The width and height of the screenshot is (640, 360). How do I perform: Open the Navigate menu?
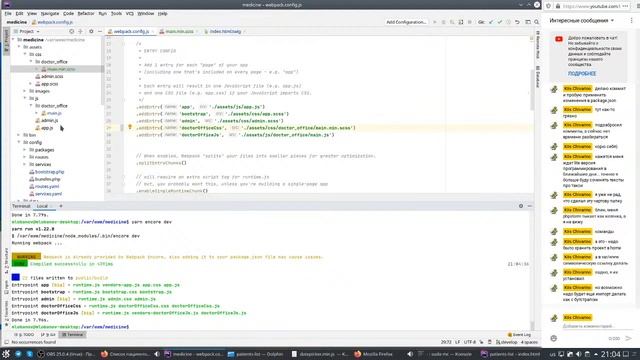(50, 13)
